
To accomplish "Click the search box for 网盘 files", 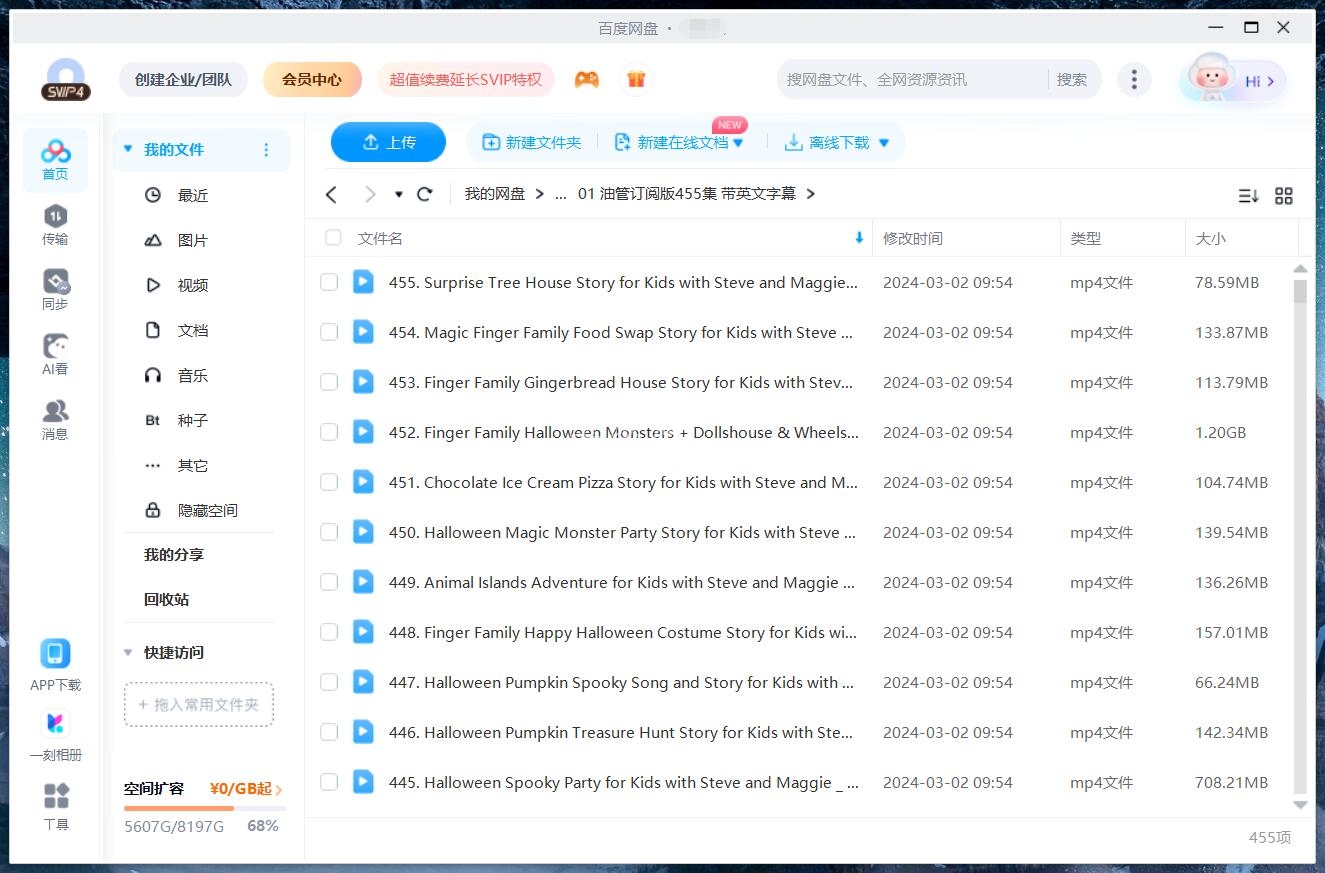I will tap(910, 79).
